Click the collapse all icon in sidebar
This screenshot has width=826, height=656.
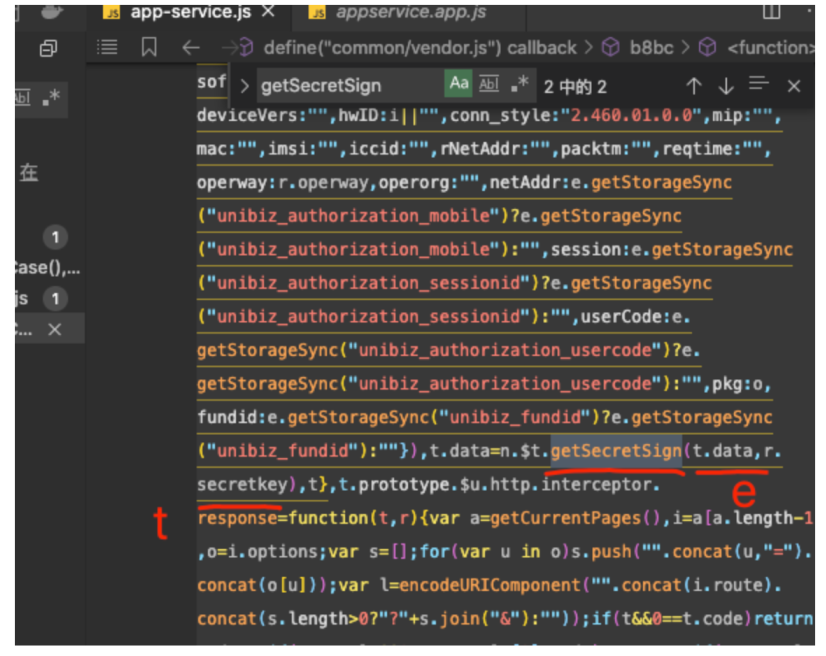pos(48,48)
